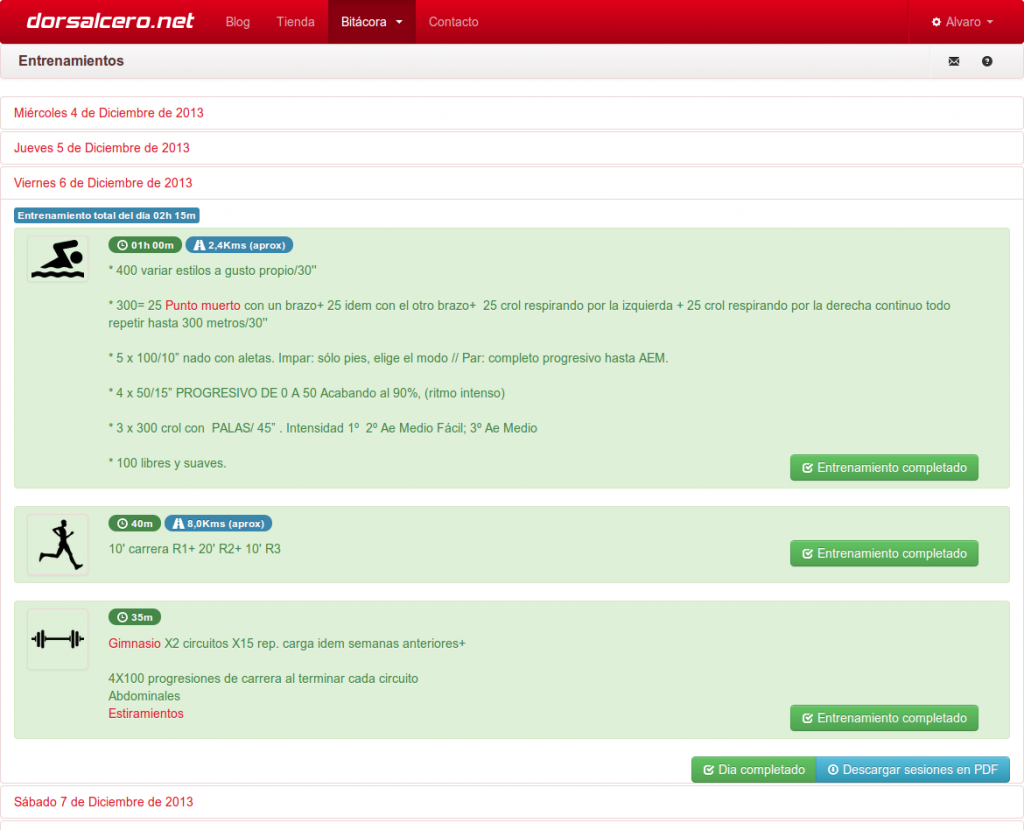Click Entrenamiento total del día 02h 15m badge
1024x830 pixels.
click(106, 215)
